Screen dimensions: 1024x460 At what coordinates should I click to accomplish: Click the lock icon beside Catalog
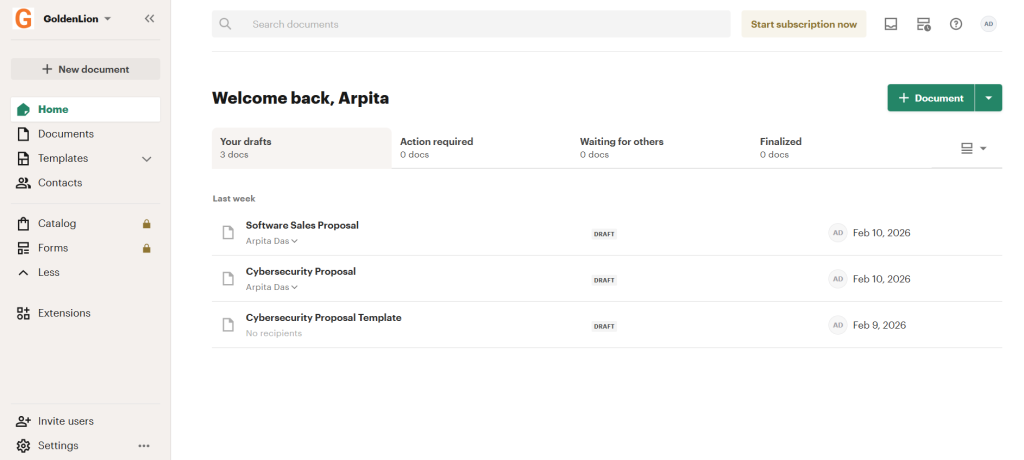coord(147,223)
